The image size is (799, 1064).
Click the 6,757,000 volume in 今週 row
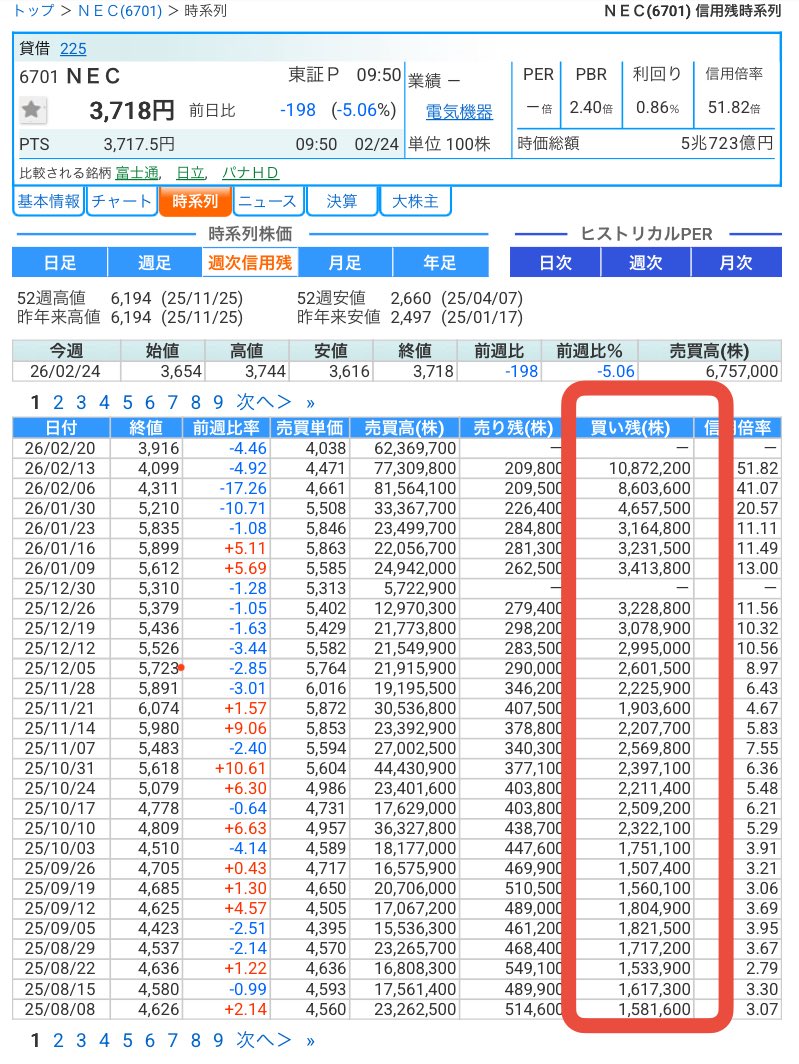click(x=741, y=372)
